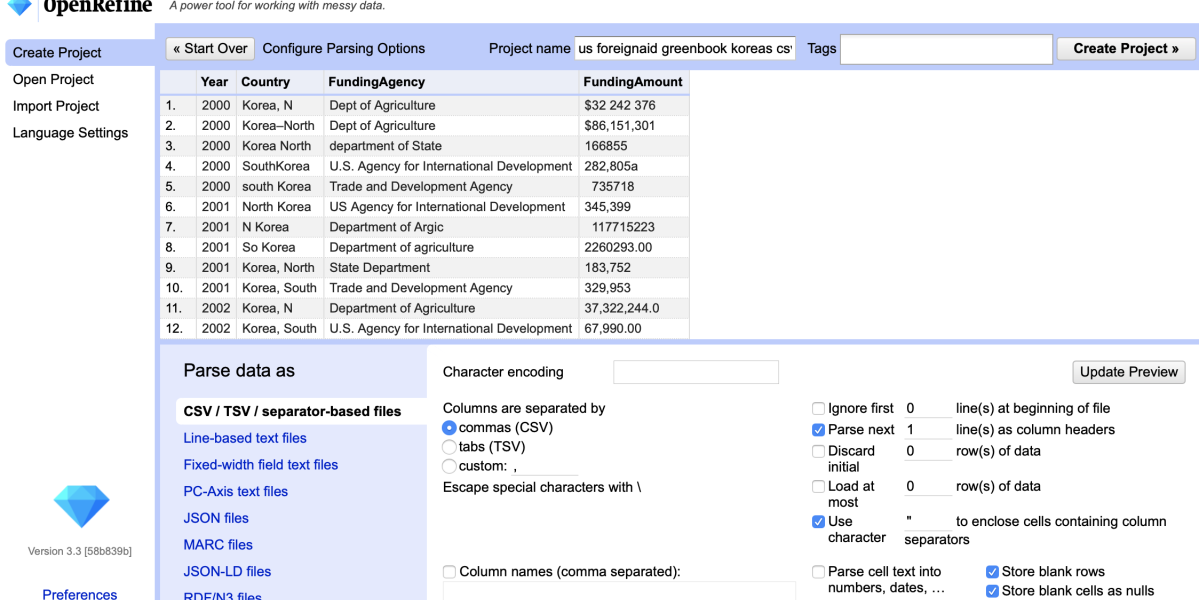Image resolution: width=1200 pixels, height=600 pixels.
Task: Click the Character encoding field
Action: click(696, 372)
